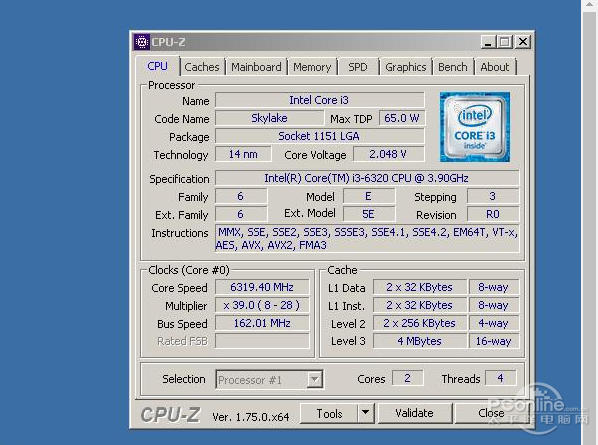Screen dimensions: 598x445
Task: Click the Level 3 size '4 MBytes'
Action: 420,341
